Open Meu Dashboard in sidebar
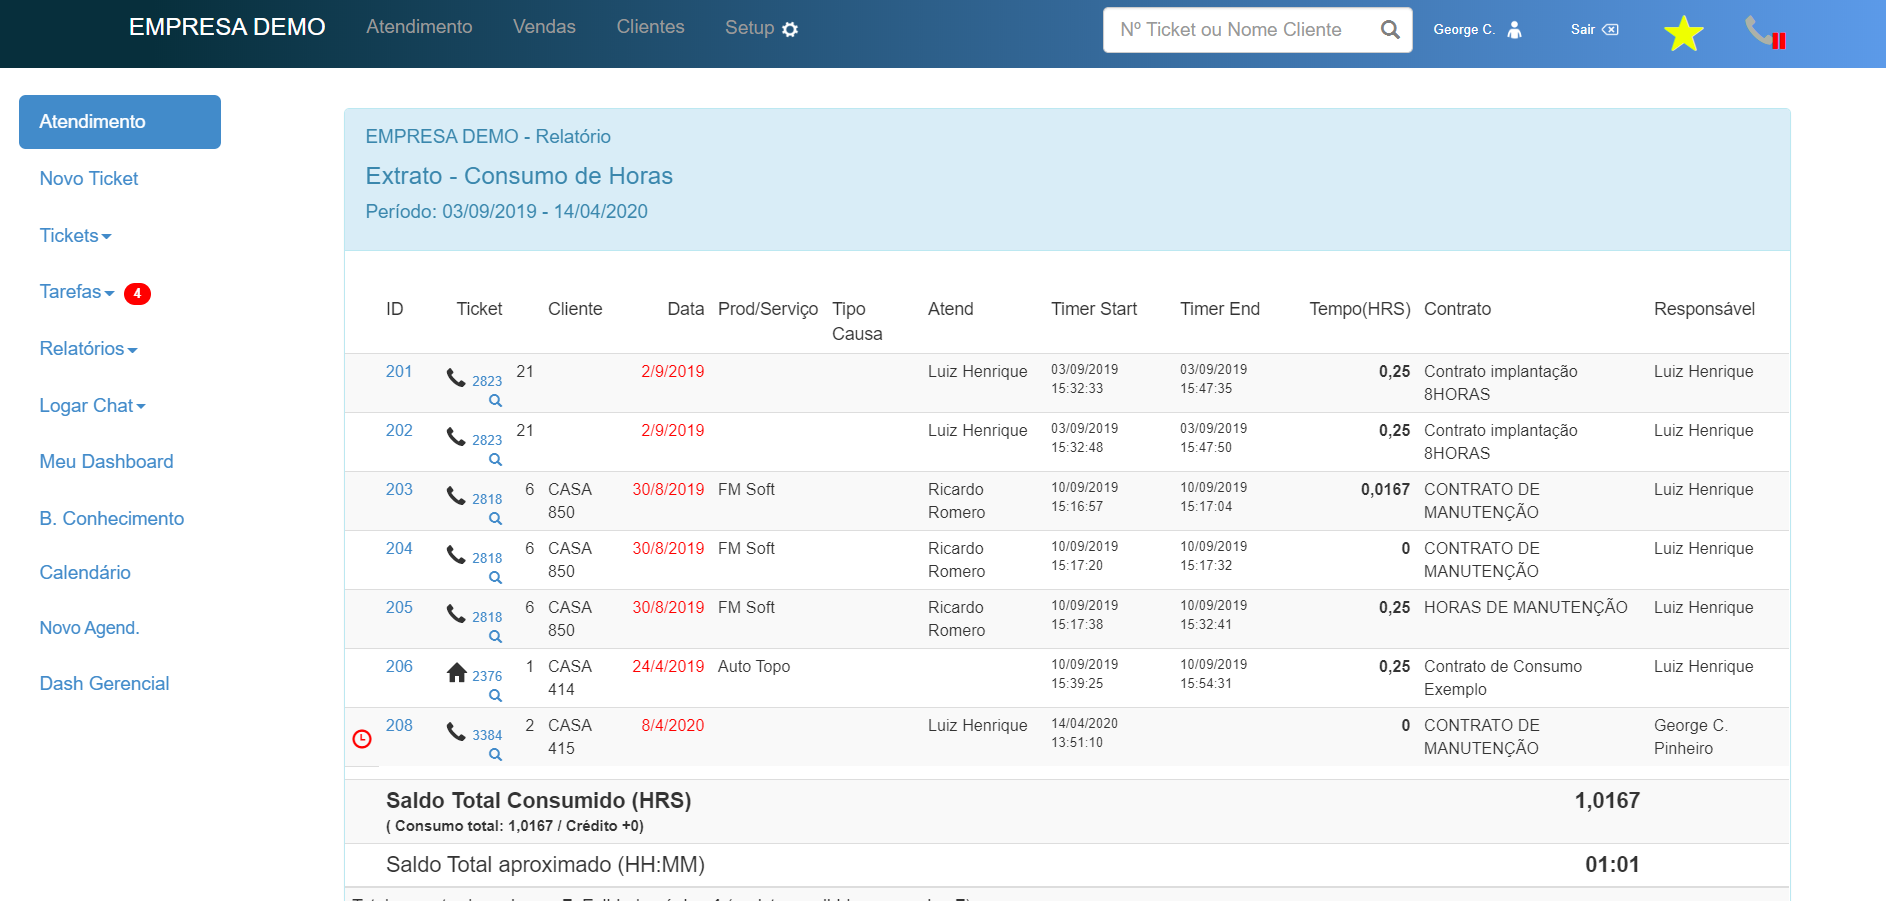Viewport: 1886px width, 901px height. point(106,461)
